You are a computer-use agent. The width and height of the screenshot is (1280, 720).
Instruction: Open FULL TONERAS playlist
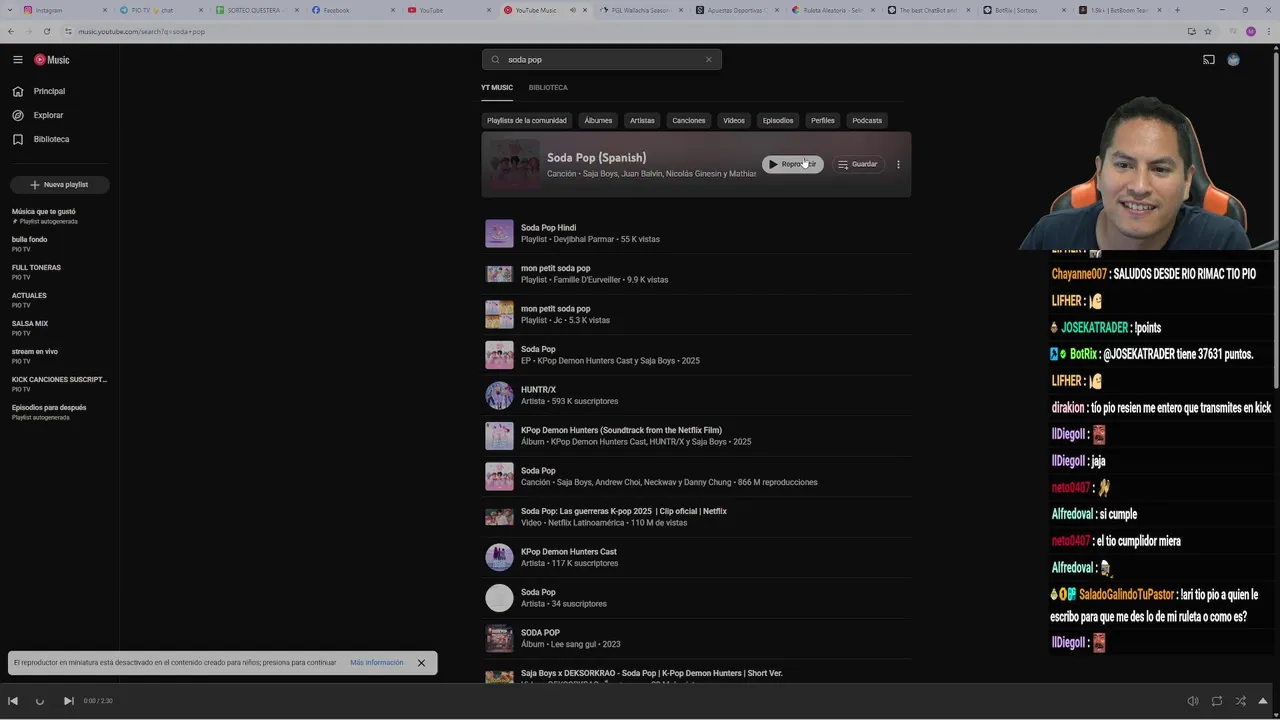[59, 272]
